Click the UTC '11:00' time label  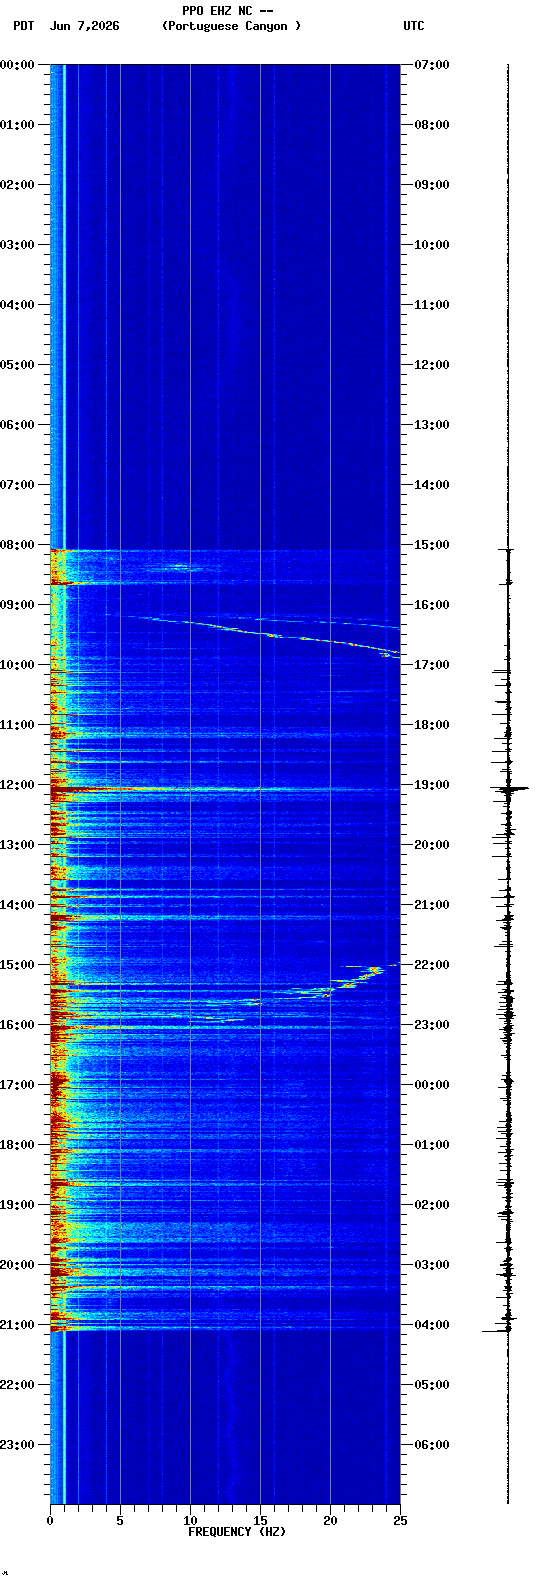(432, 305)
